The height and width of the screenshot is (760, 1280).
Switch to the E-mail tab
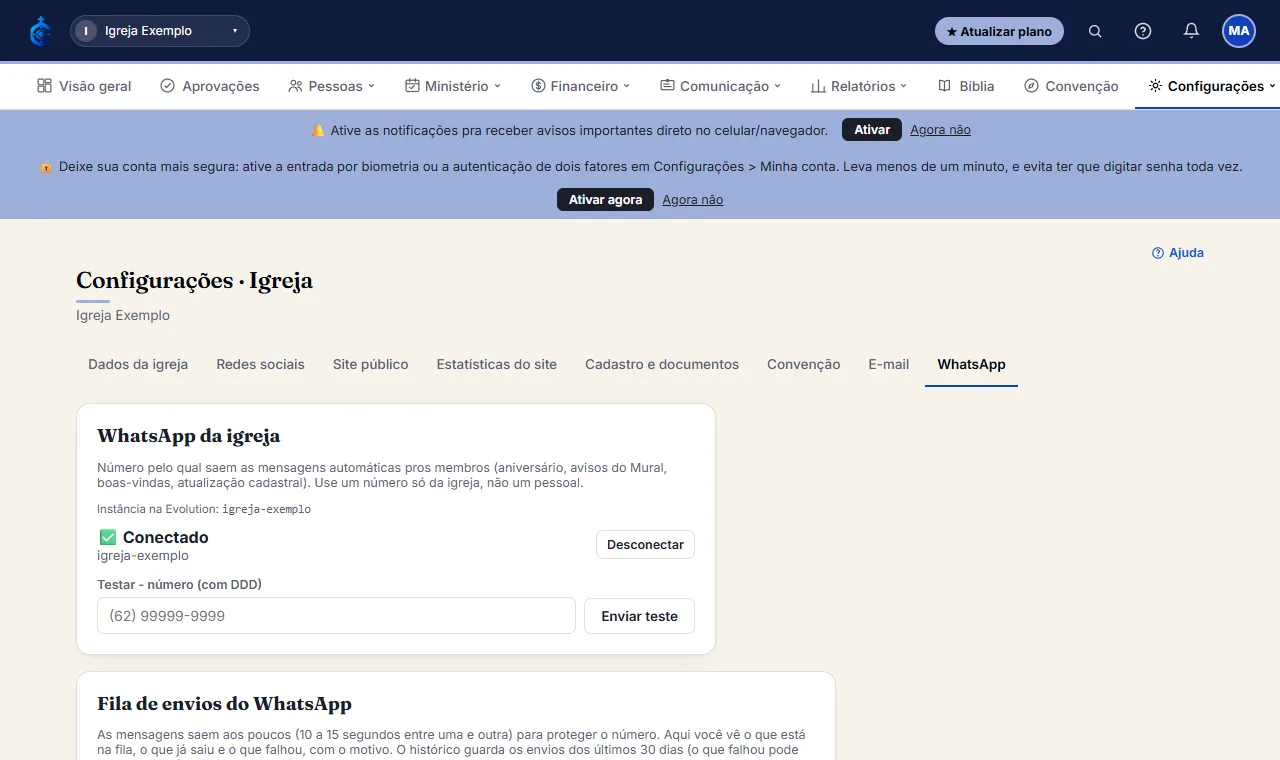[x=888, y=364]
